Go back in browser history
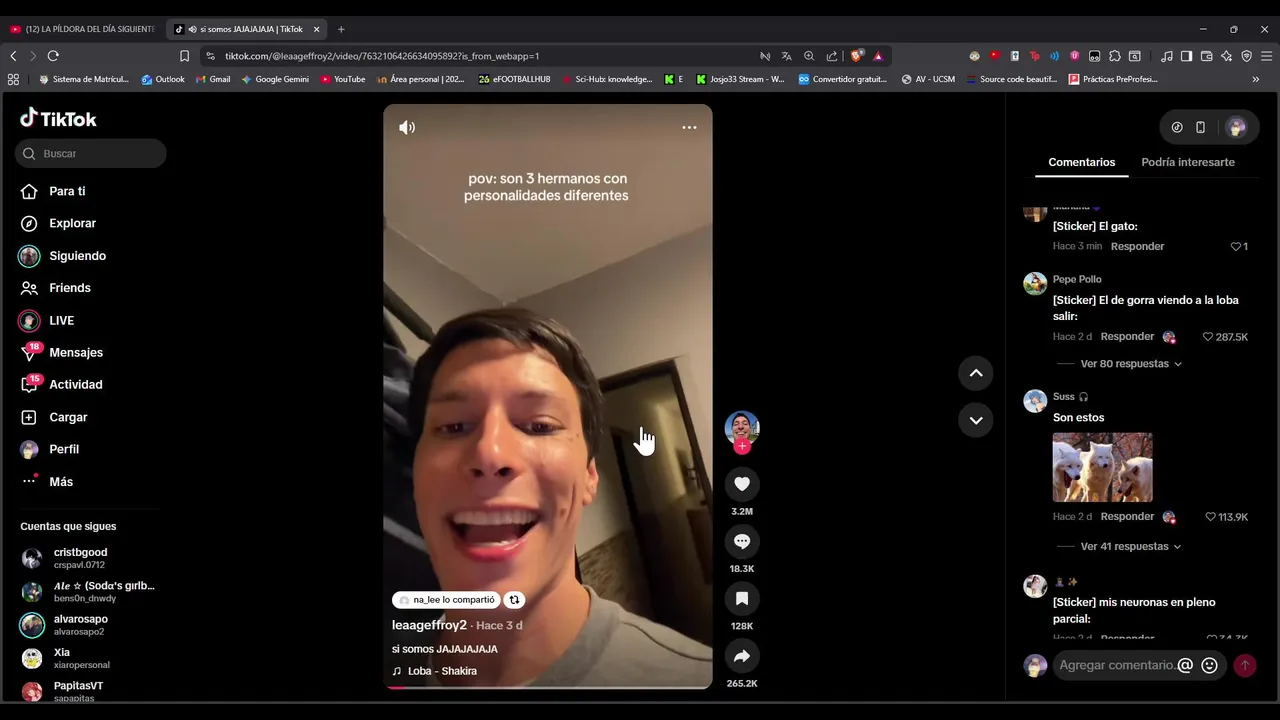The height and width of the screenshot is (720, 1280). click(13, 56)
